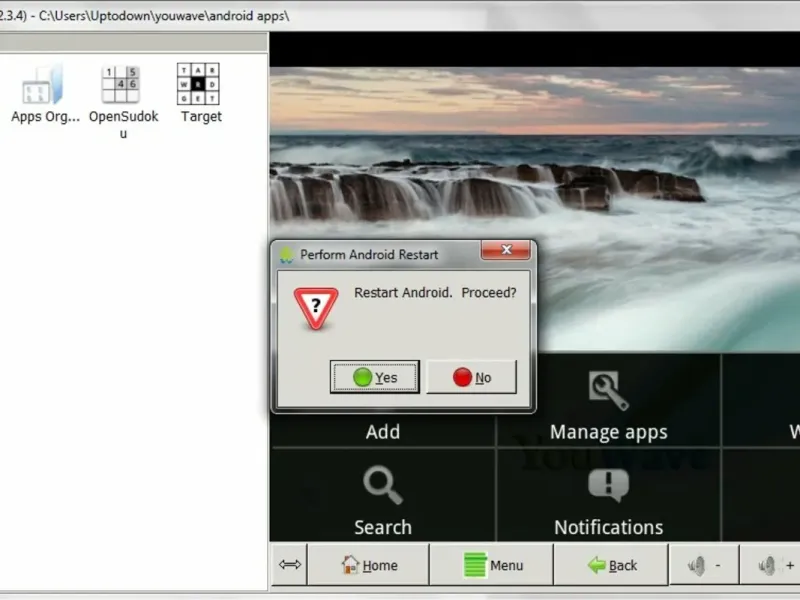800x600 pixels.
Task: Toggle panel with the double-arrow button
Action: (x=289, y=564)
